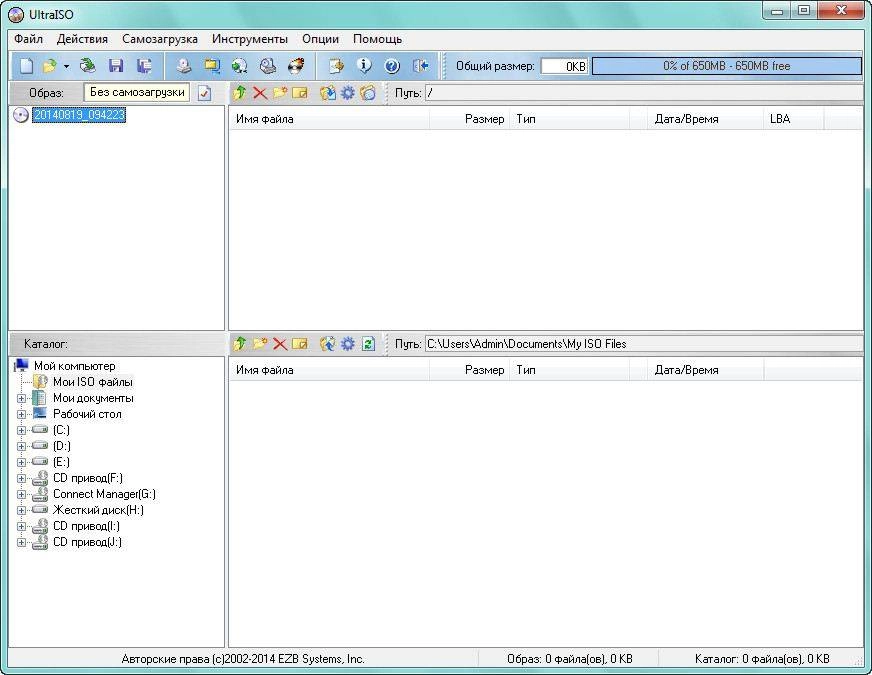Expand the Мои документы tree node
This screenshot has width=872, height=675.
pyautogui.click(x=21, y=398)
